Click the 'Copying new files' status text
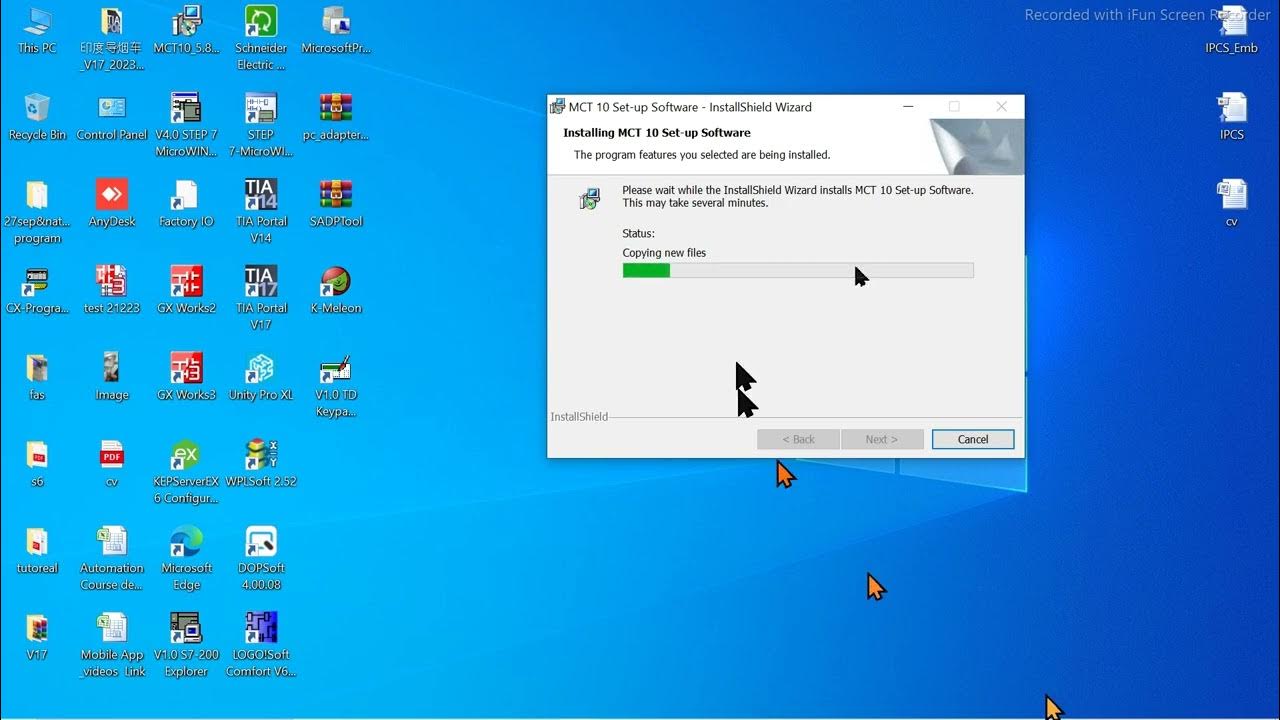1280x720 pixels. tap(664, 253)
